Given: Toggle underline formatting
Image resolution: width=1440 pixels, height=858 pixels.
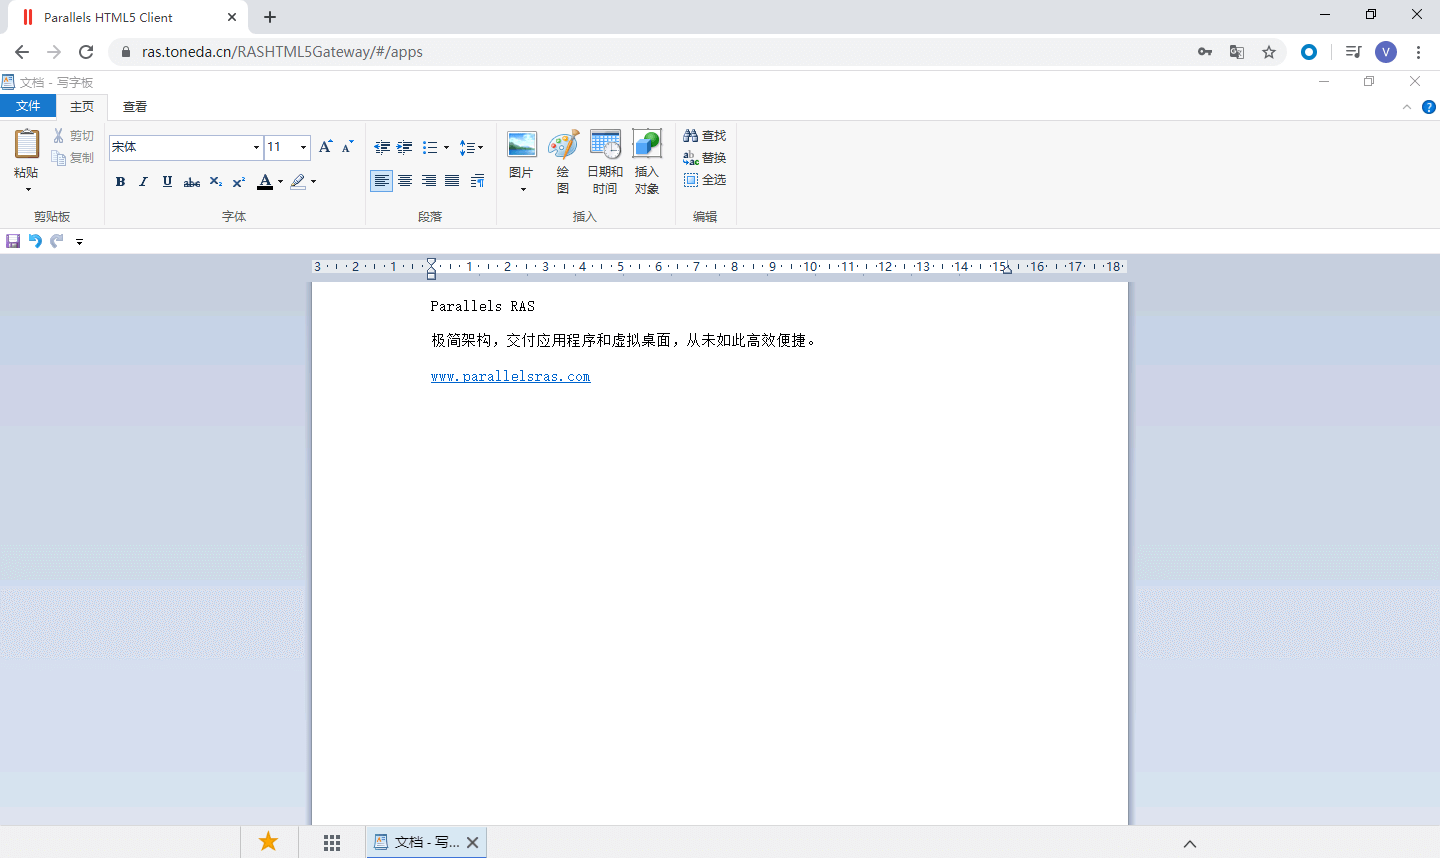Looking at the screenshot, I should (167, 182).
